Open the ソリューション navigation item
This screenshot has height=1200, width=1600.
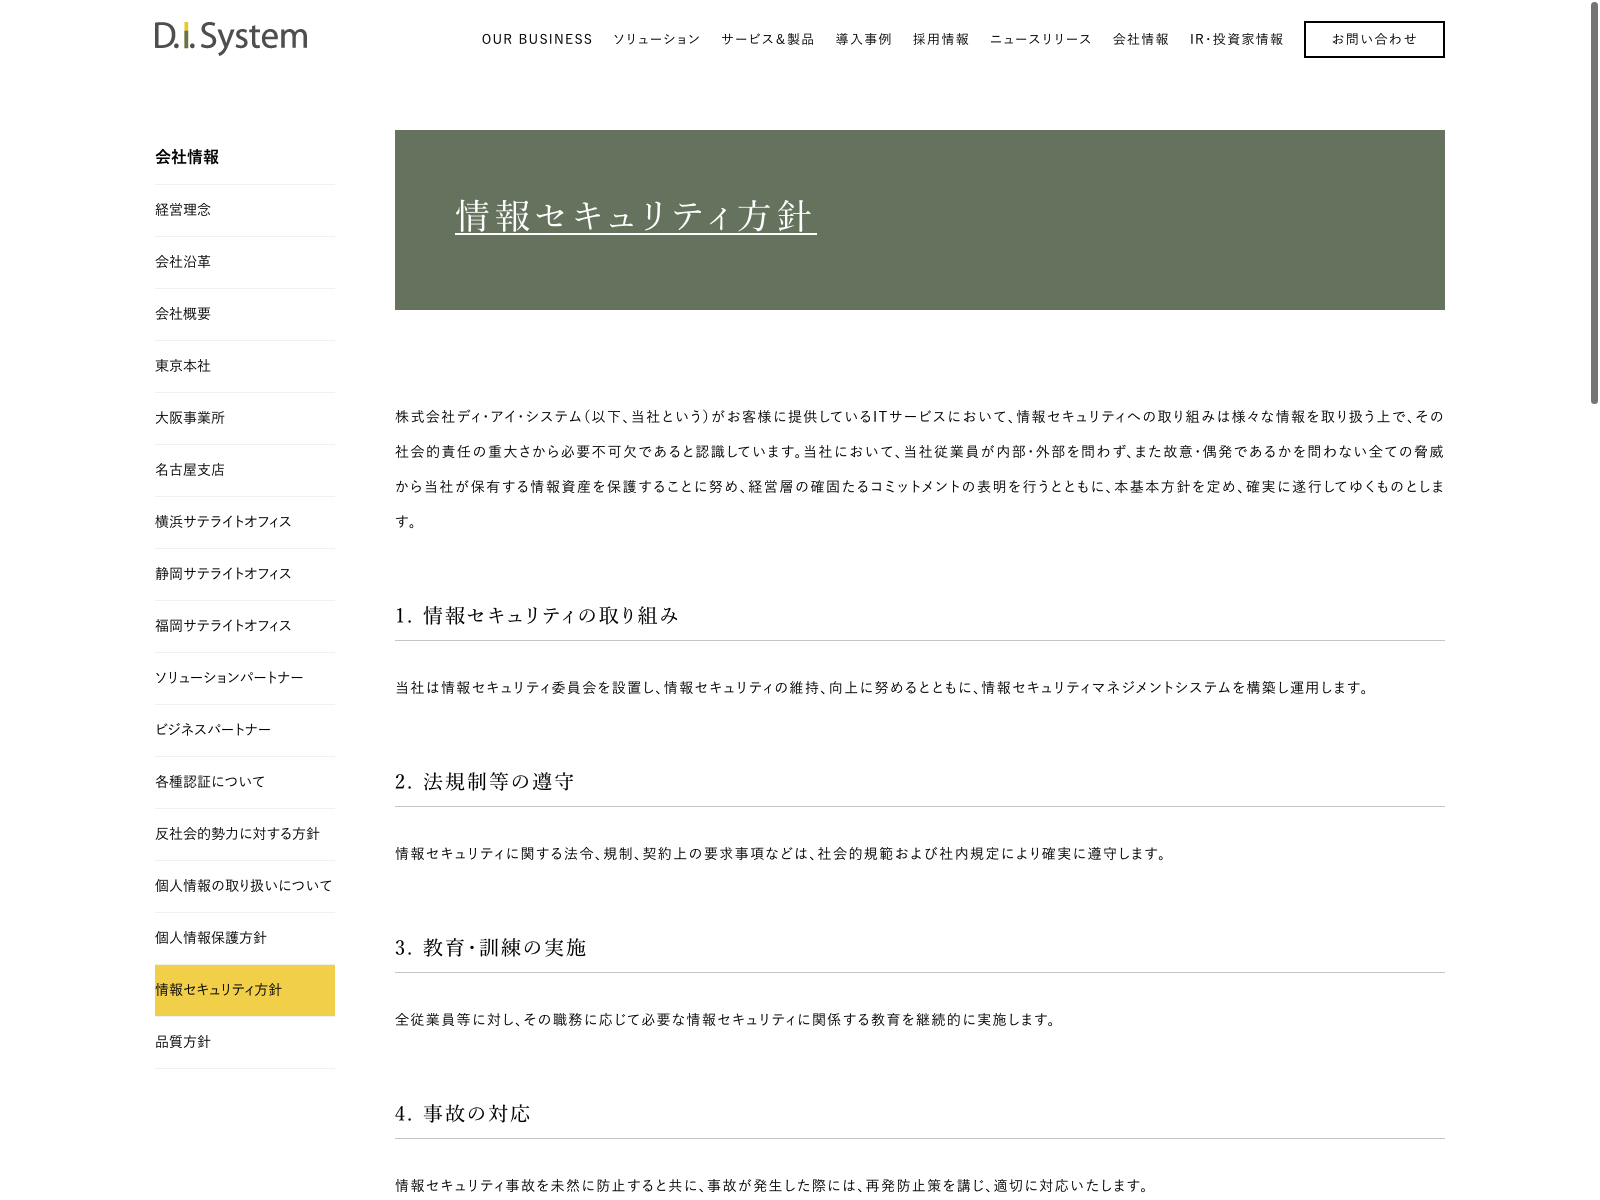[656, 40]
